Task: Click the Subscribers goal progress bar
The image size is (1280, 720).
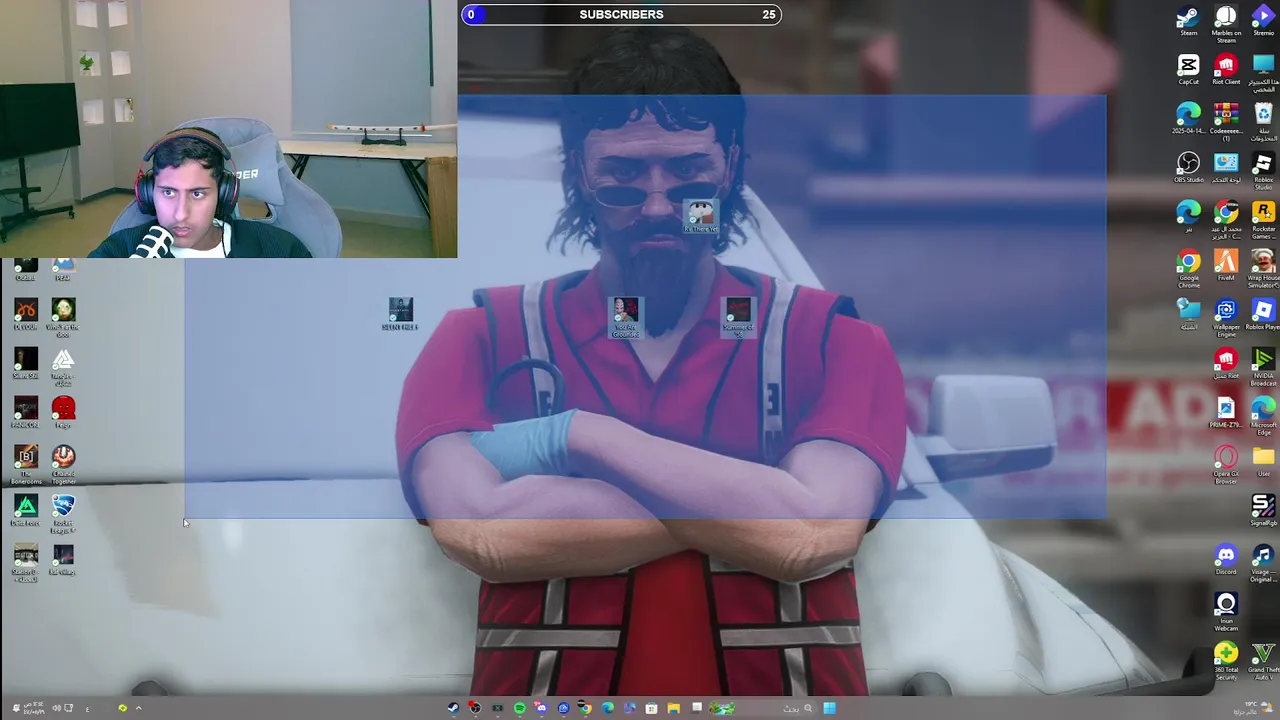Action: (621, 14)
